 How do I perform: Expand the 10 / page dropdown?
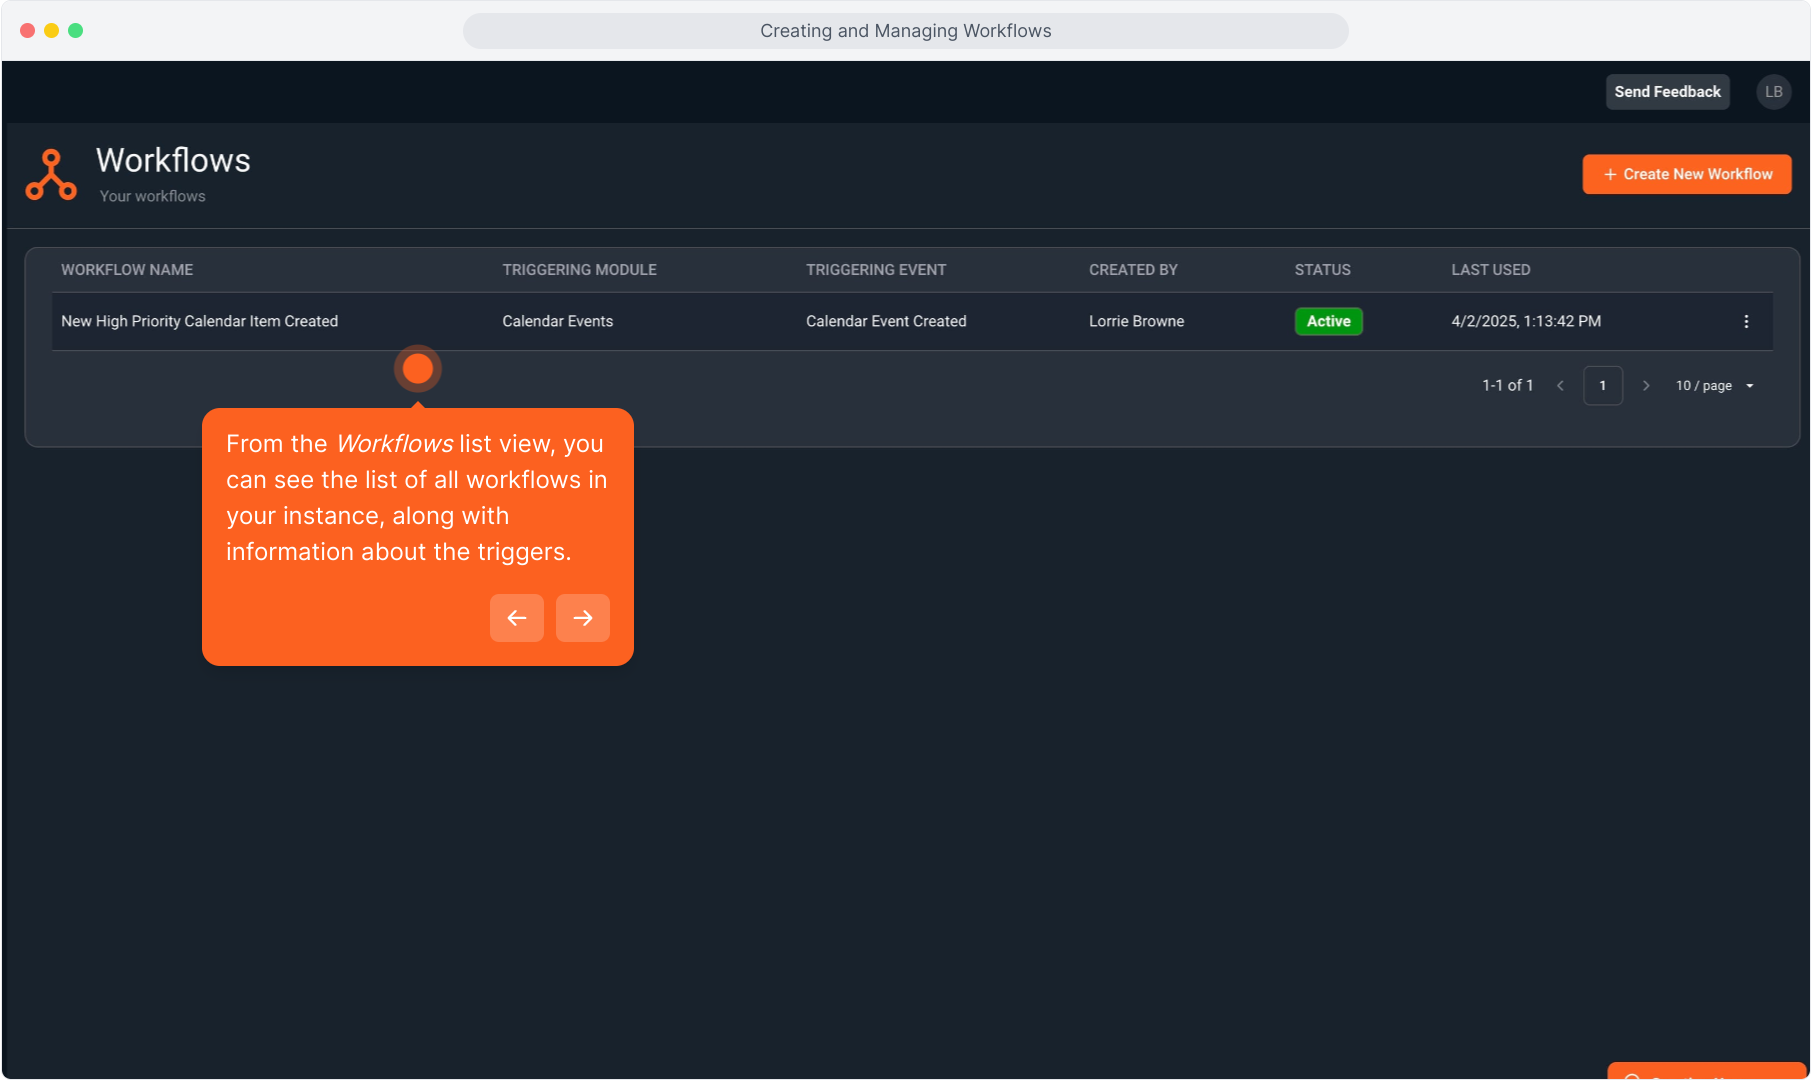[1715, 386]
